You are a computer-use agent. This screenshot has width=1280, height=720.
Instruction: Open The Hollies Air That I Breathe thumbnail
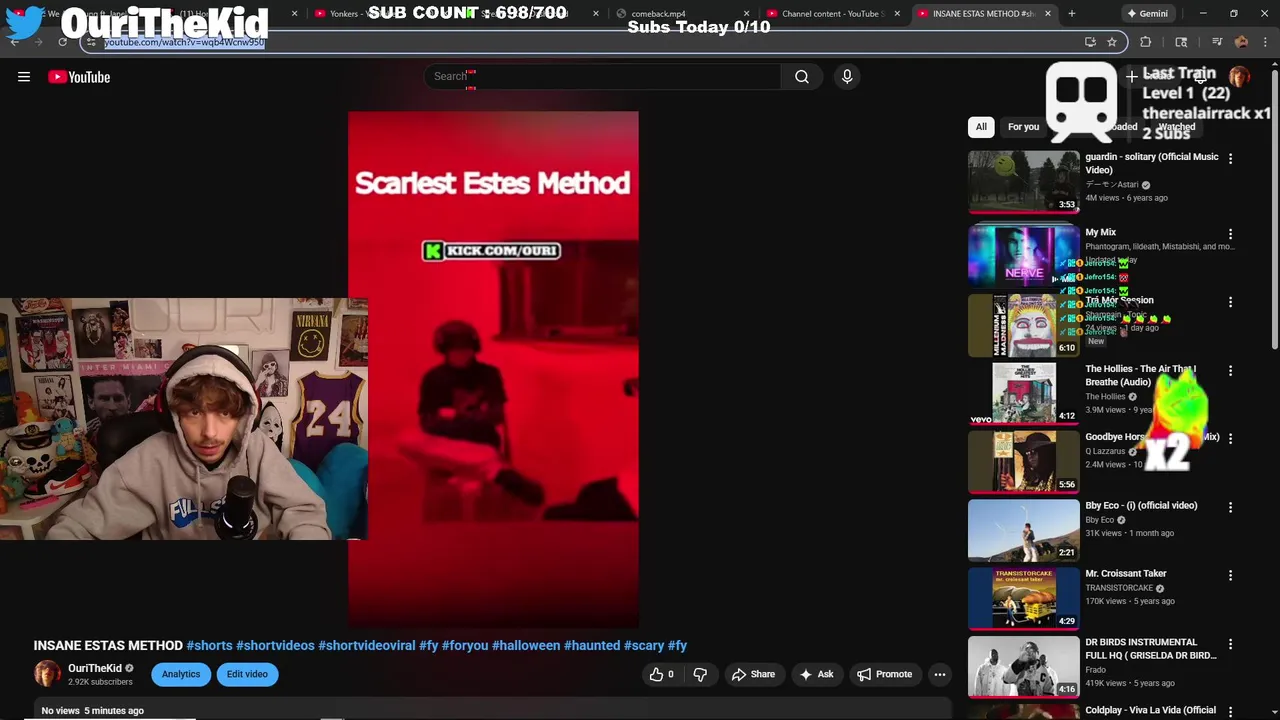click(1024, 393)
